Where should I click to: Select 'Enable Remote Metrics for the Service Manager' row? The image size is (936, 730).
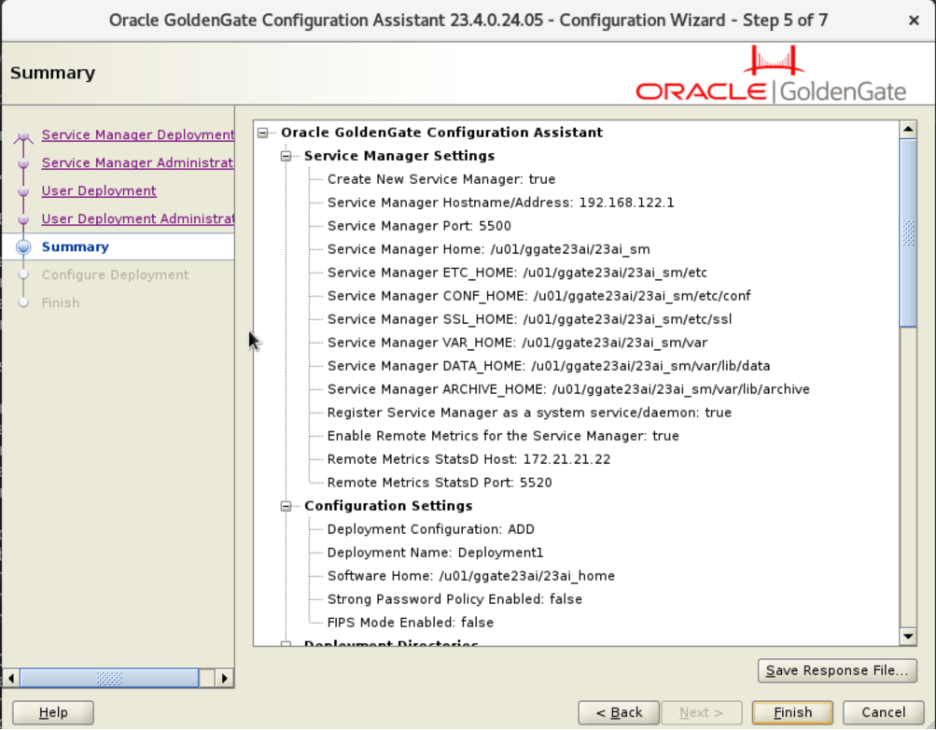[503, 436]
